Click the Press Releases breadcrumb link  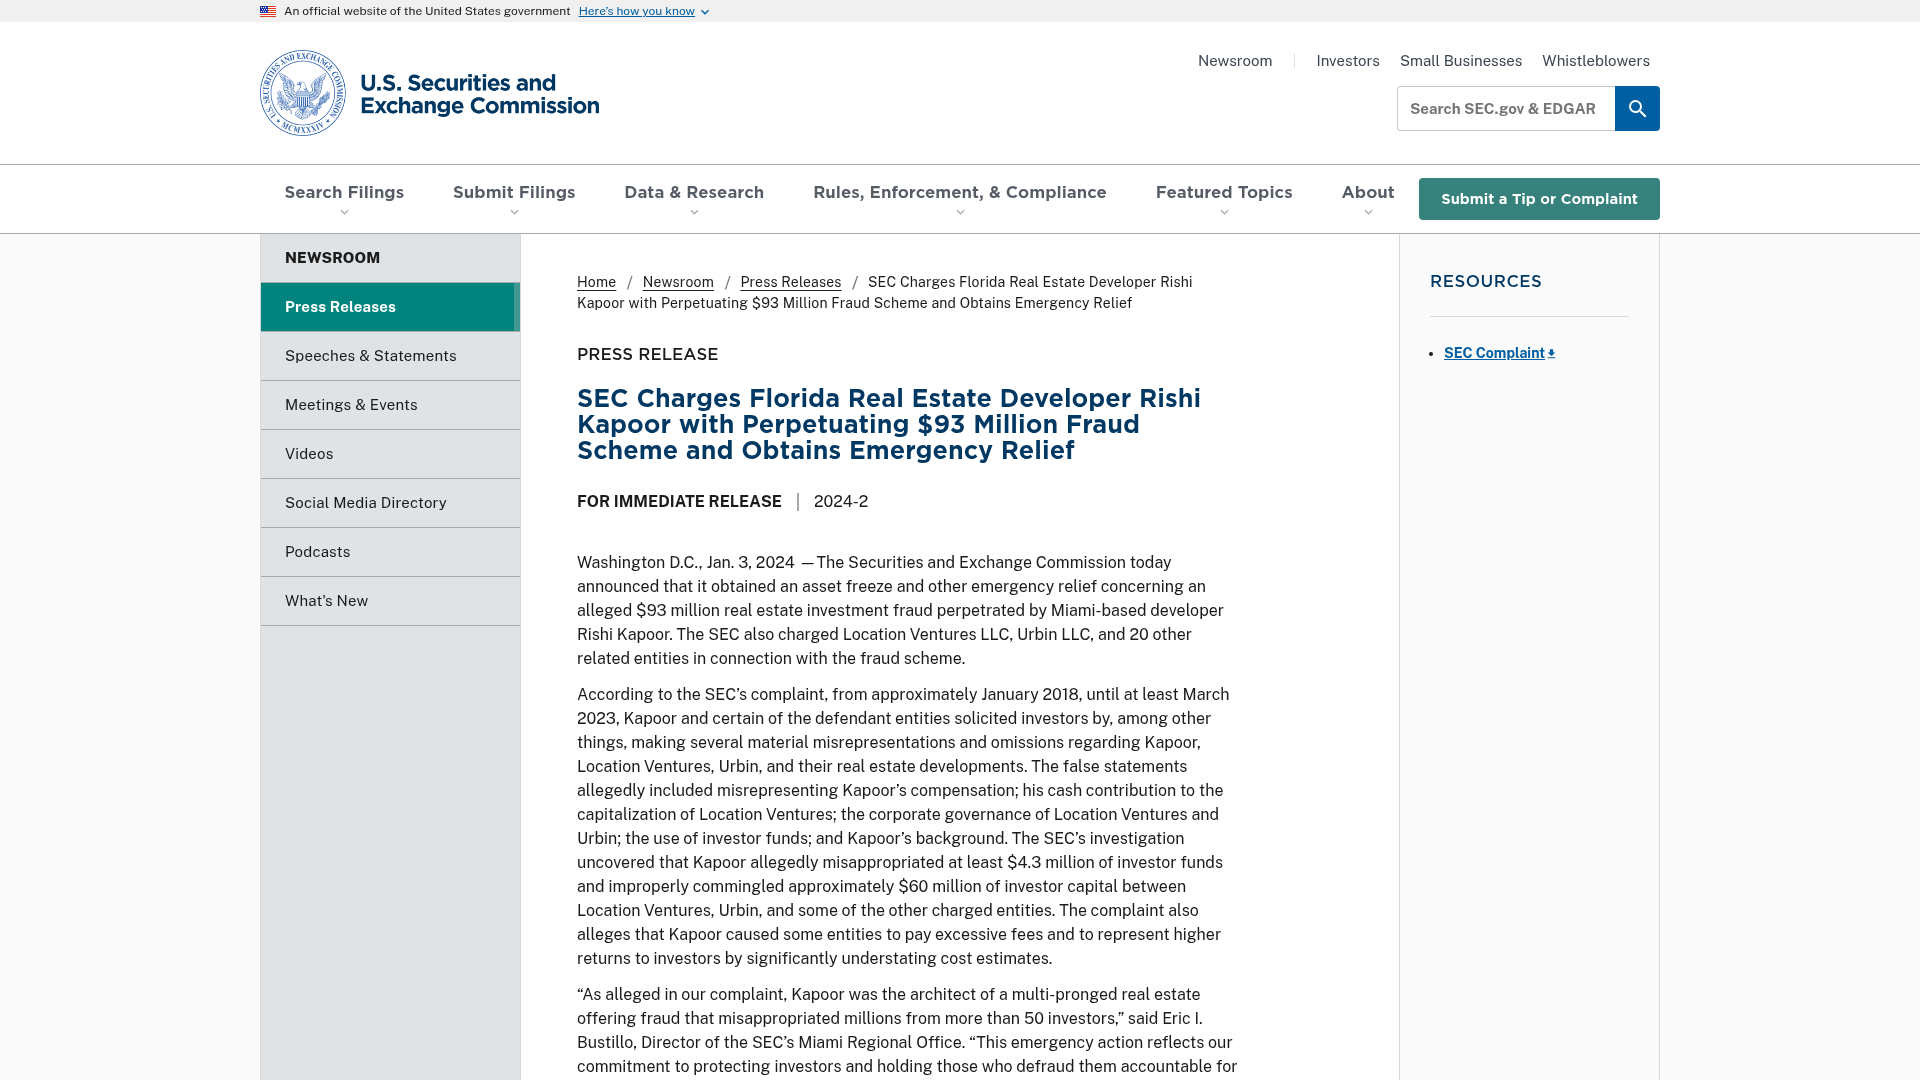tap(791, 282)
